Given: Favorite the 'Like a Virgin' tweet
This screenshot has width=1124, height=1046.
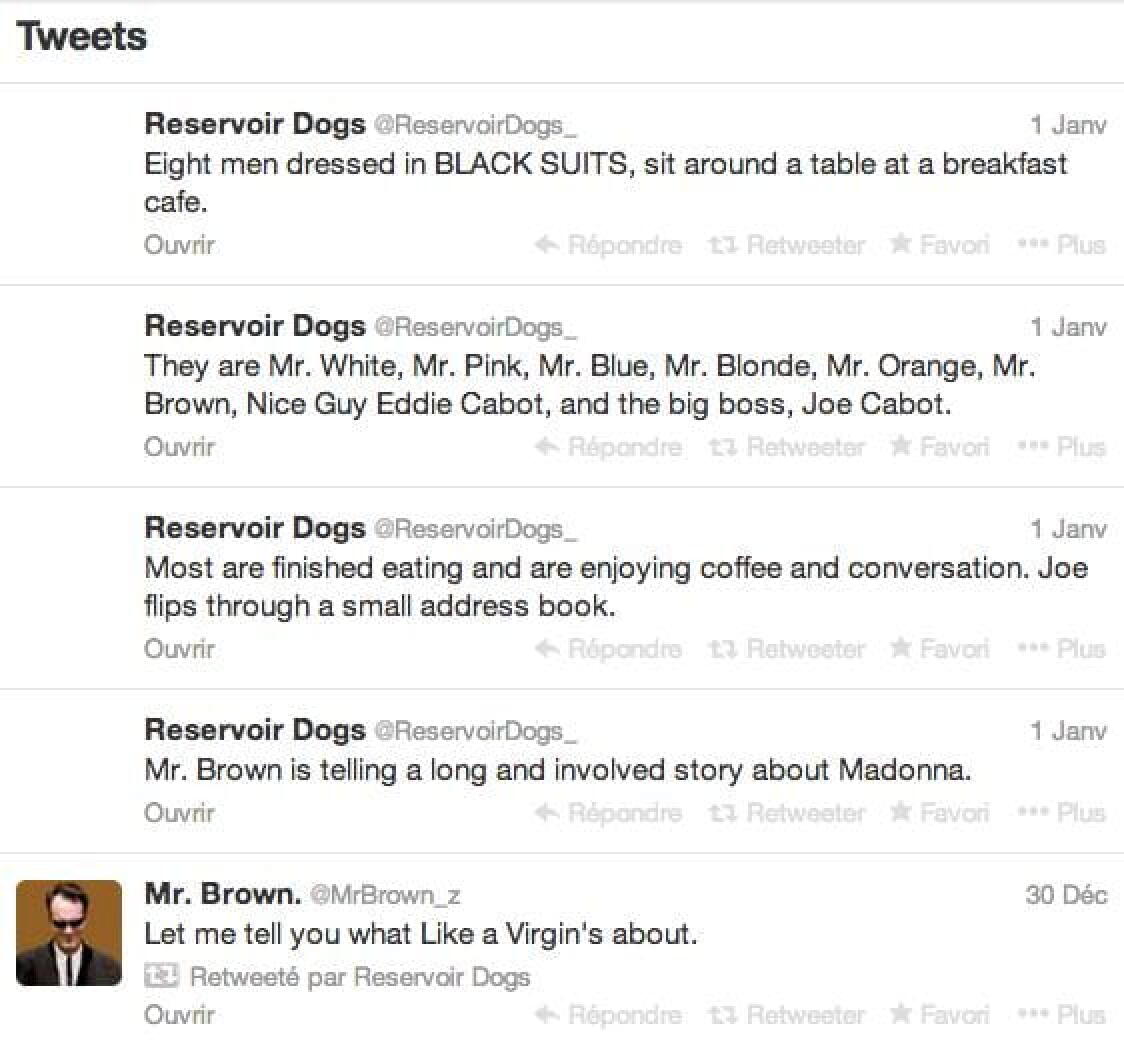Looking at the screenshot, I should click(940, 1015).
